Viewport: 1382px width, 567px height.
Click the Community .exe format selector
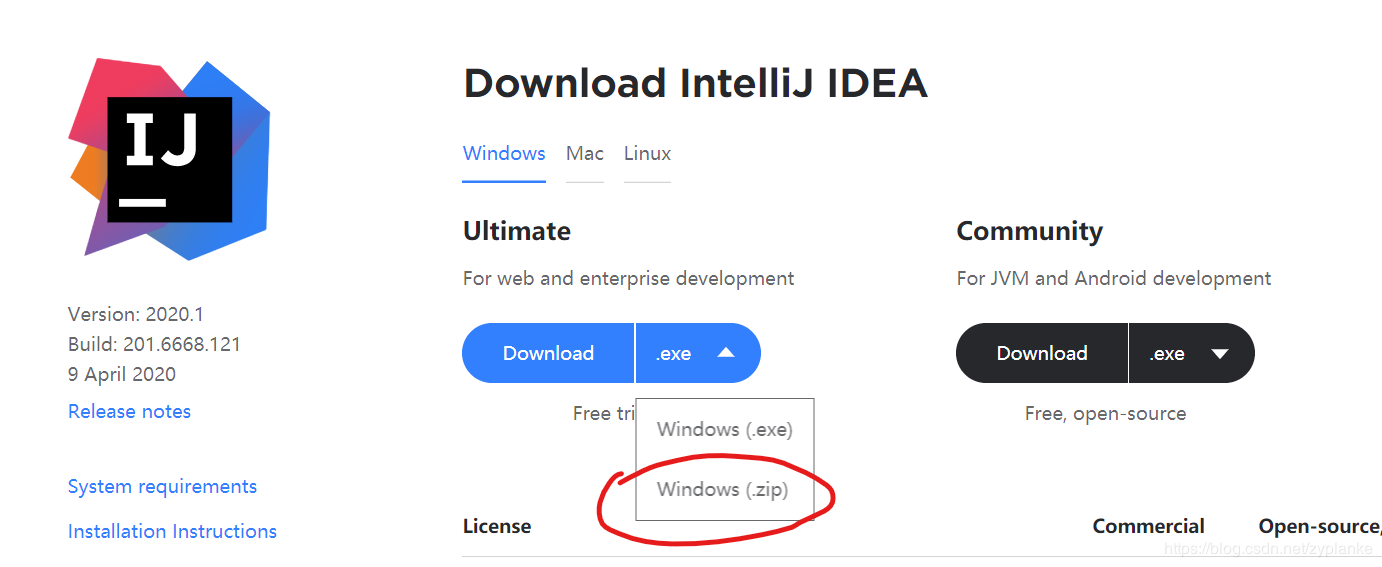click(x=1192, y=353)
